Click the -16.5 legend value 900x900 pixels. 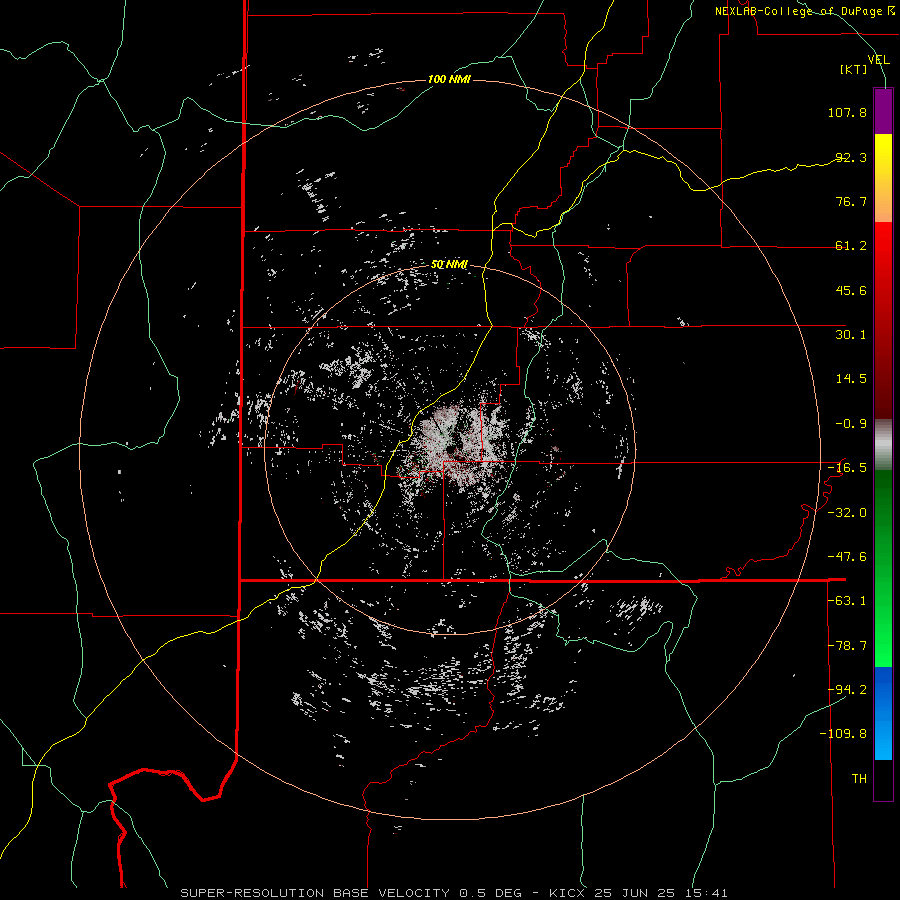pyautogui.click(x=847, y=468)
